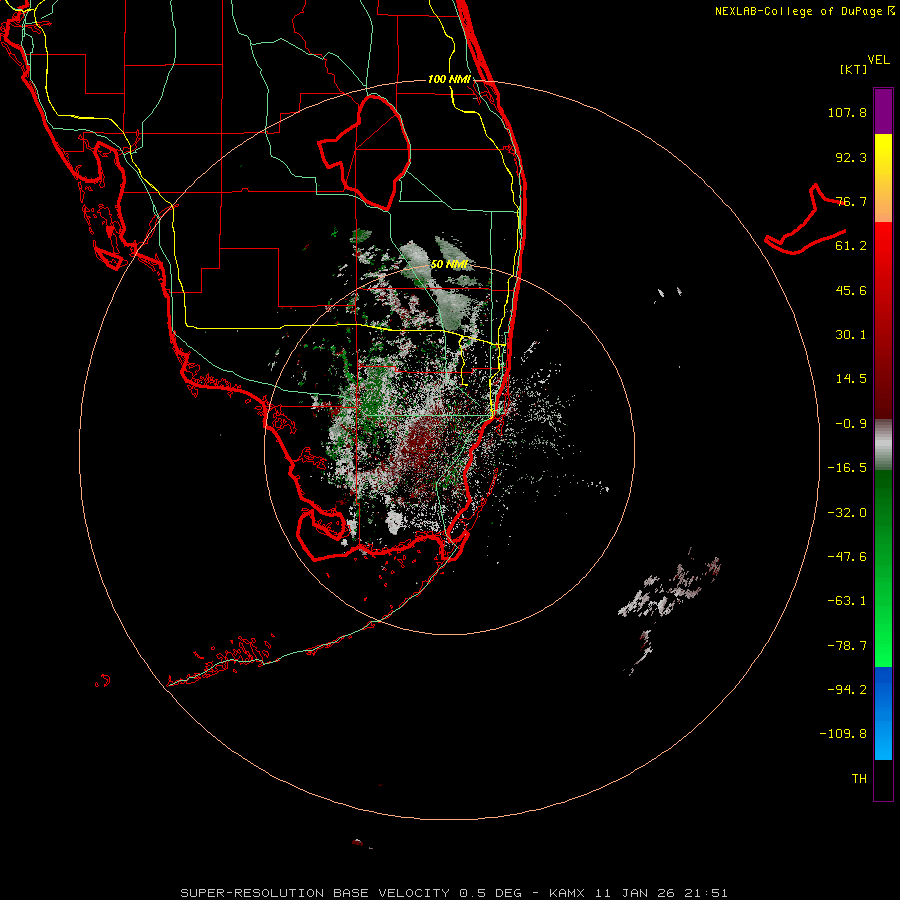Click the 100 NMI range ring label
Screen dimensions: 900x900
pyautogui.click(x=449, y=79)
